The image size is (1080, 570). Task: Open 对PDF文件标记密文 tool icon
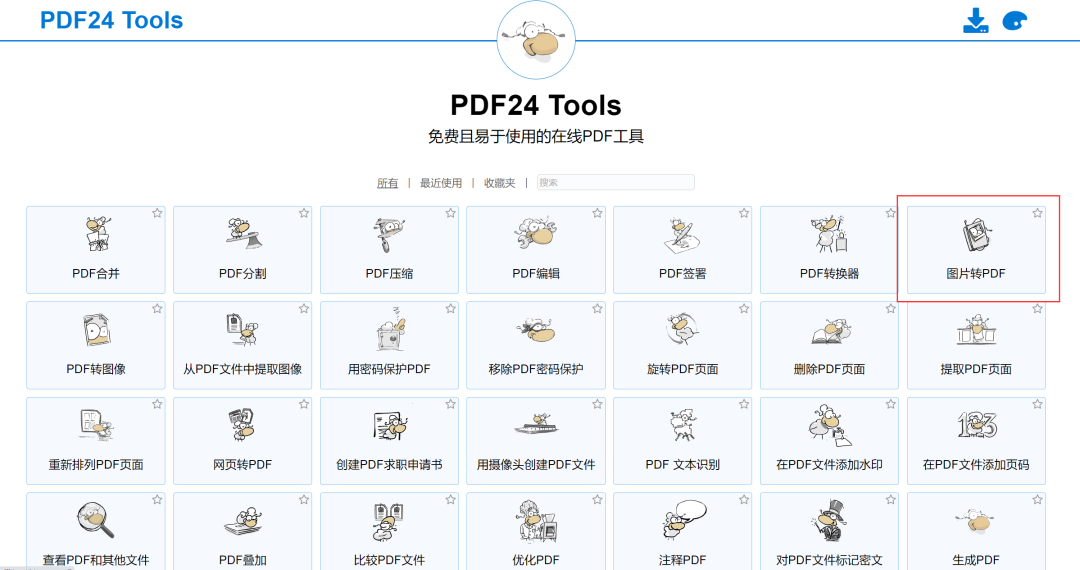coord(829,521)
